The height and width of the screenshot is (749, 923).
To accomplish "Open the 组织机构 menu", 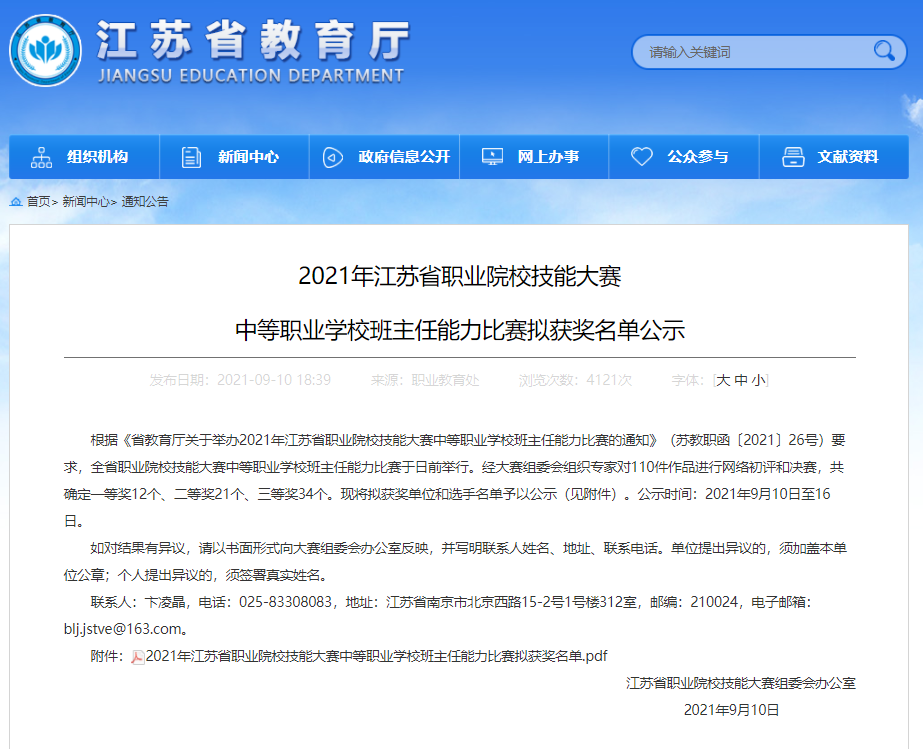I will coord(84,157).
